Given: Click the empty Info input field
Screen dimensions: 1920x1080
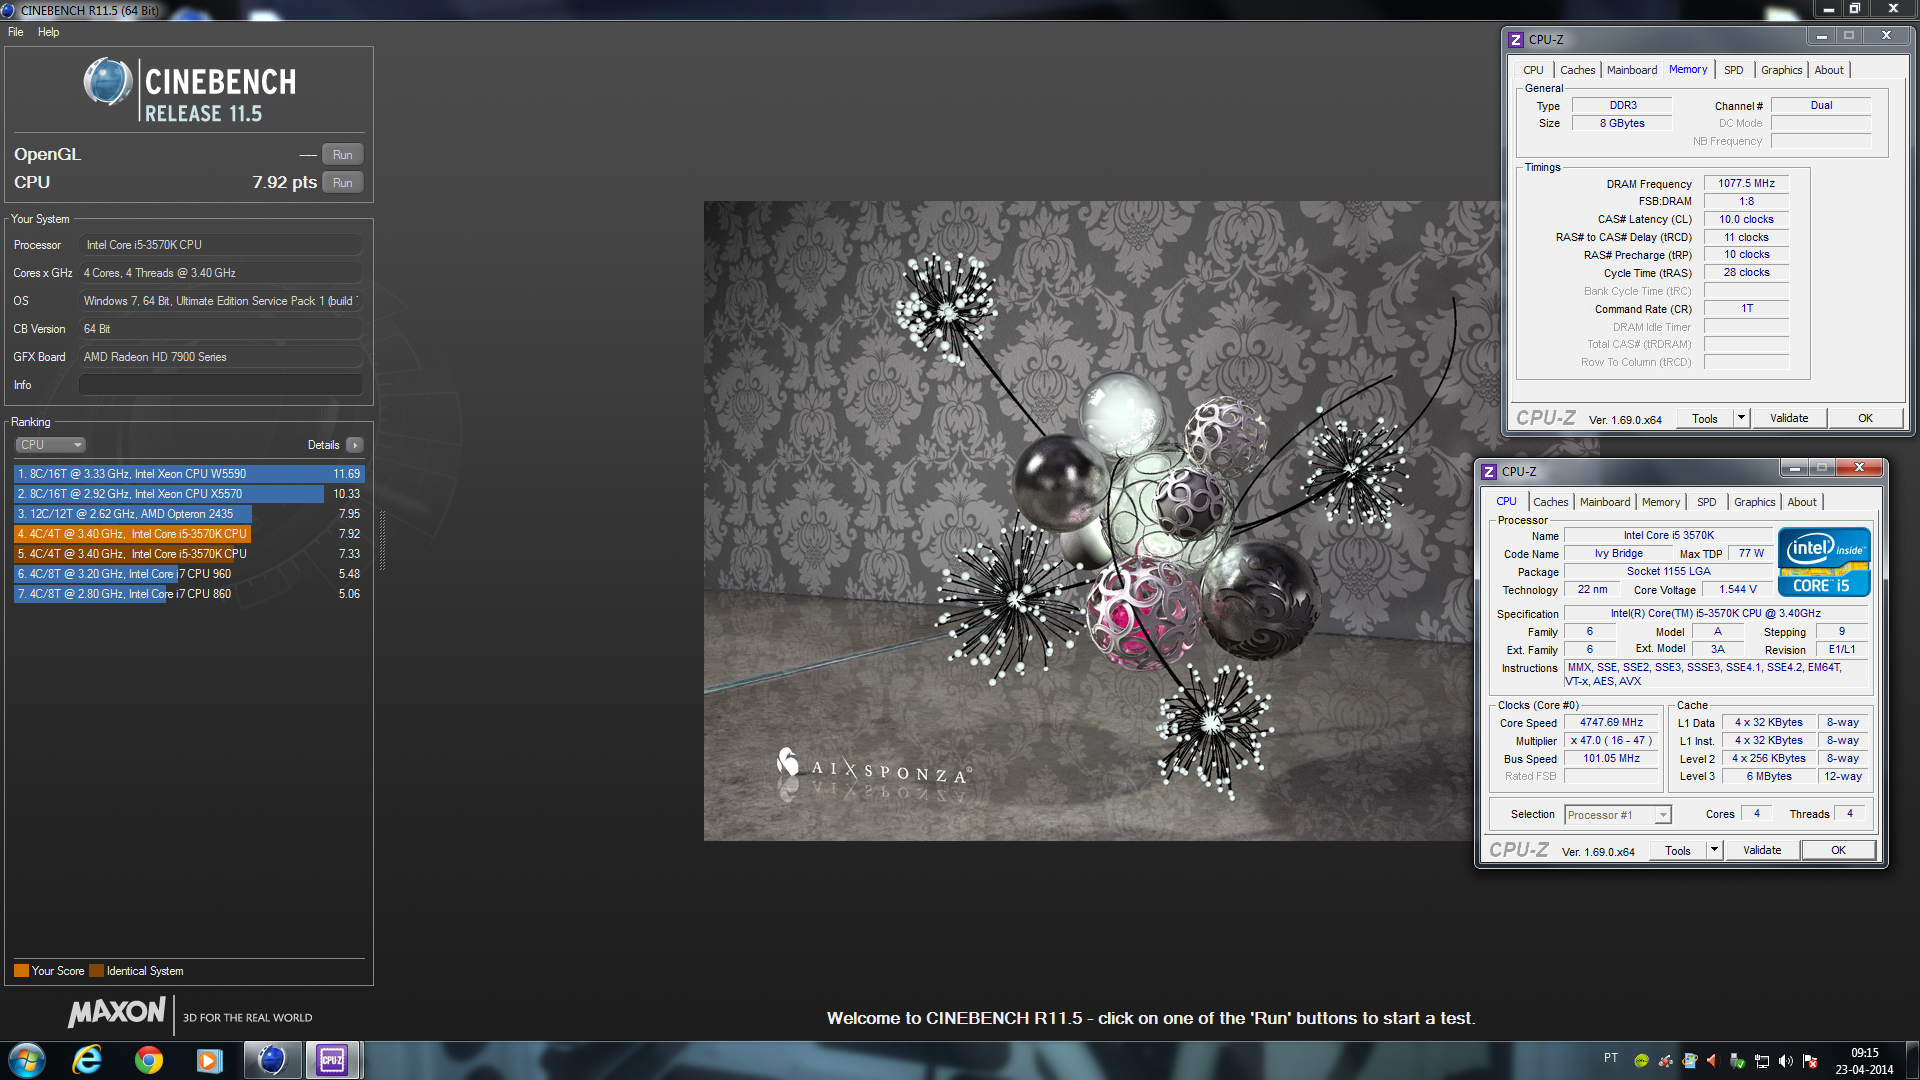Looking at the screenshot, I should coord(220,385).
